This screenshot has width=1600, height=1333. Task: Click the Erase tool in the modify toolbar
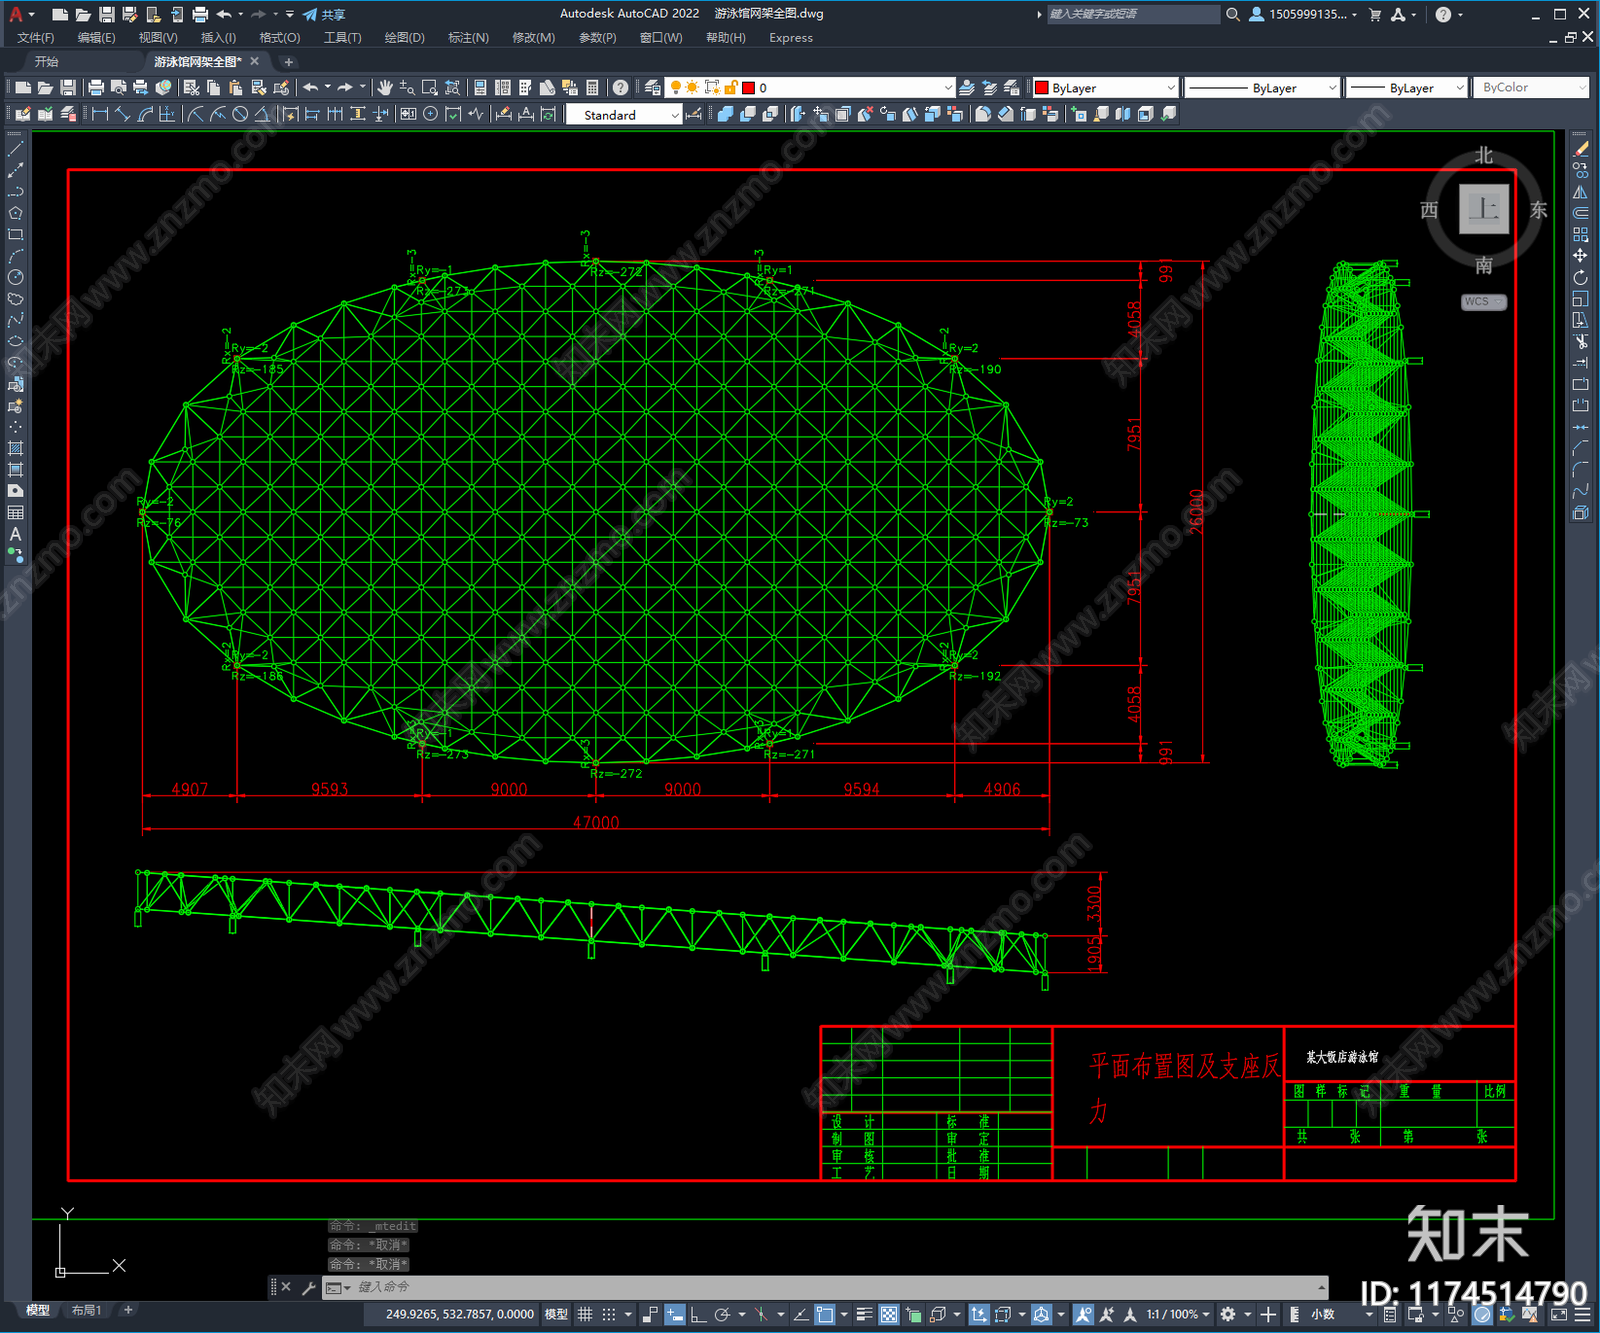coord(1580,149)
